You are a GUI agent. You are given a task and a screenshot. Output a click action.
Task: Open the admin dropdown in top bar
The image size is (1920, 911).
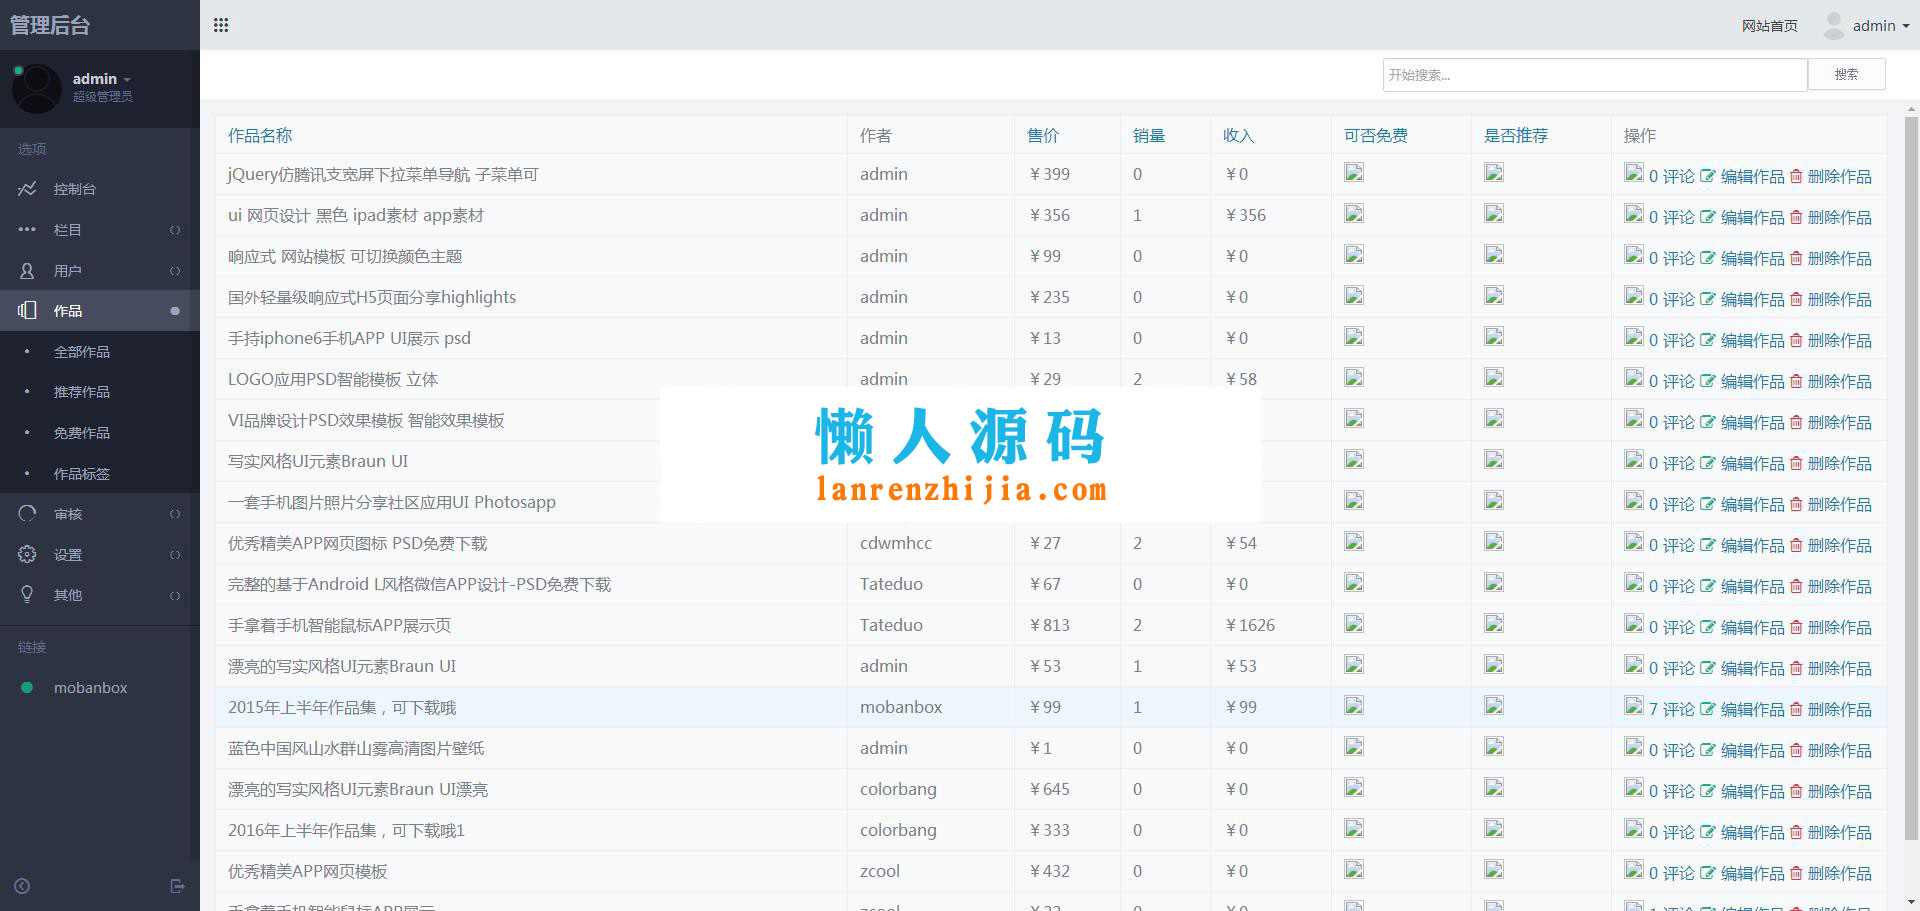tap(1880, 26)
